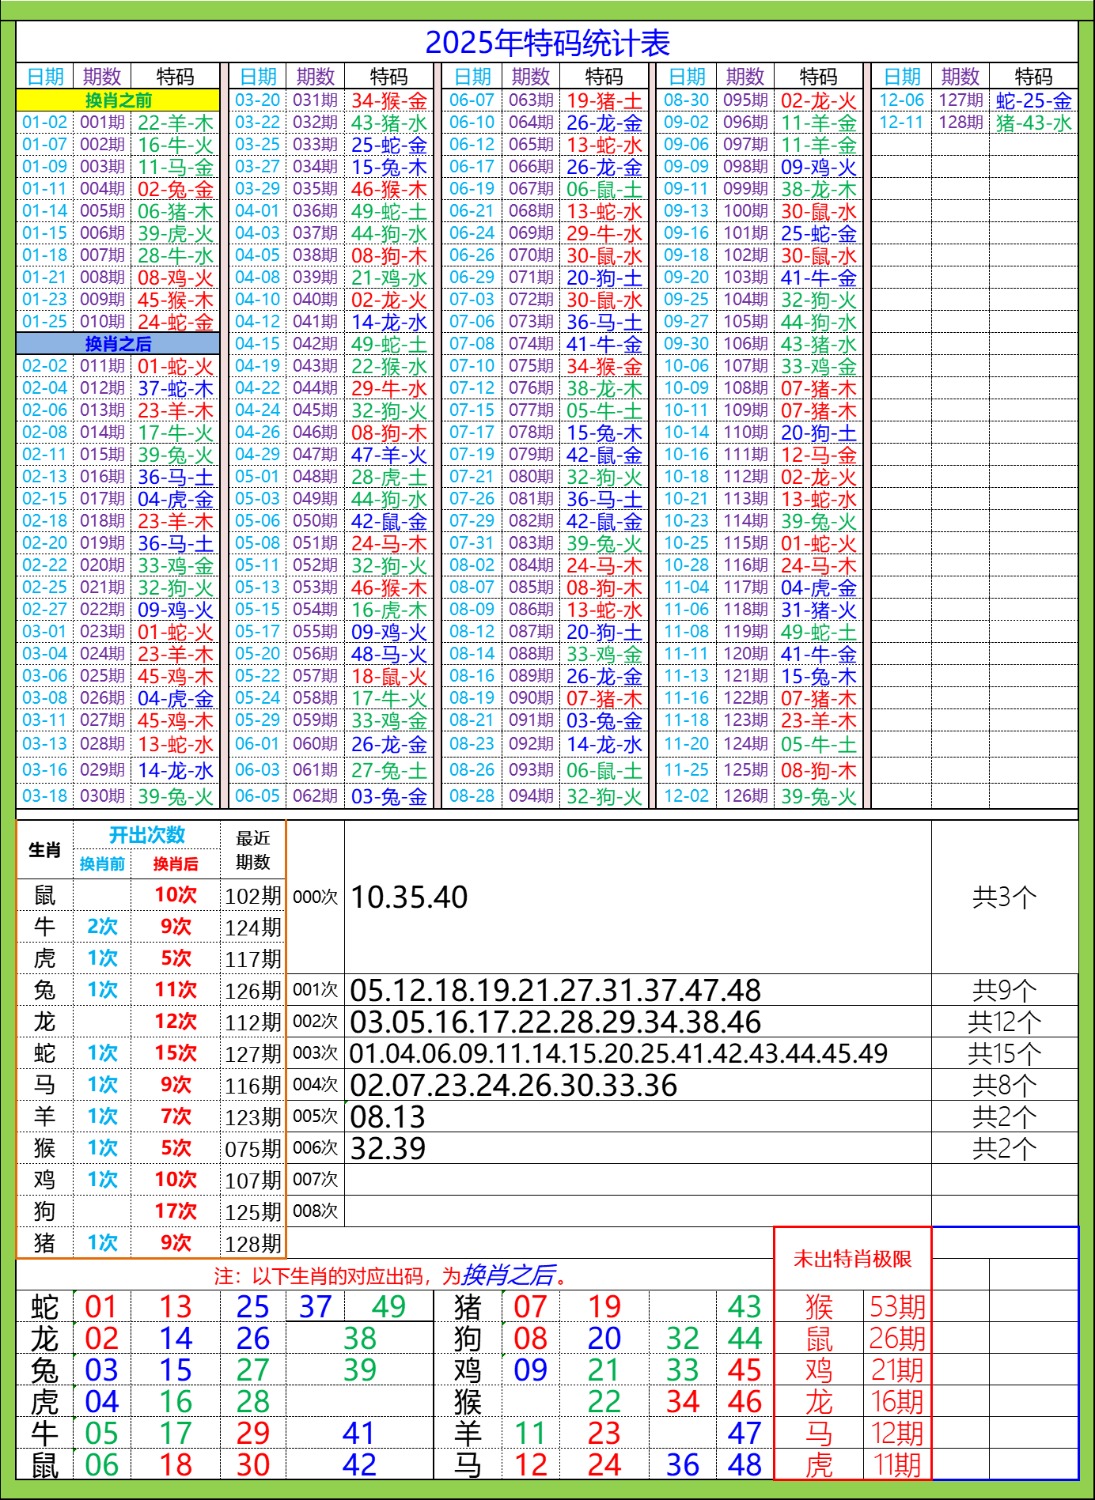This screenshot has width=1095, height=1500.
Task: Select the 未出特肖极限 heading box
Action: pyautogui.click(x=852, y=1259)
